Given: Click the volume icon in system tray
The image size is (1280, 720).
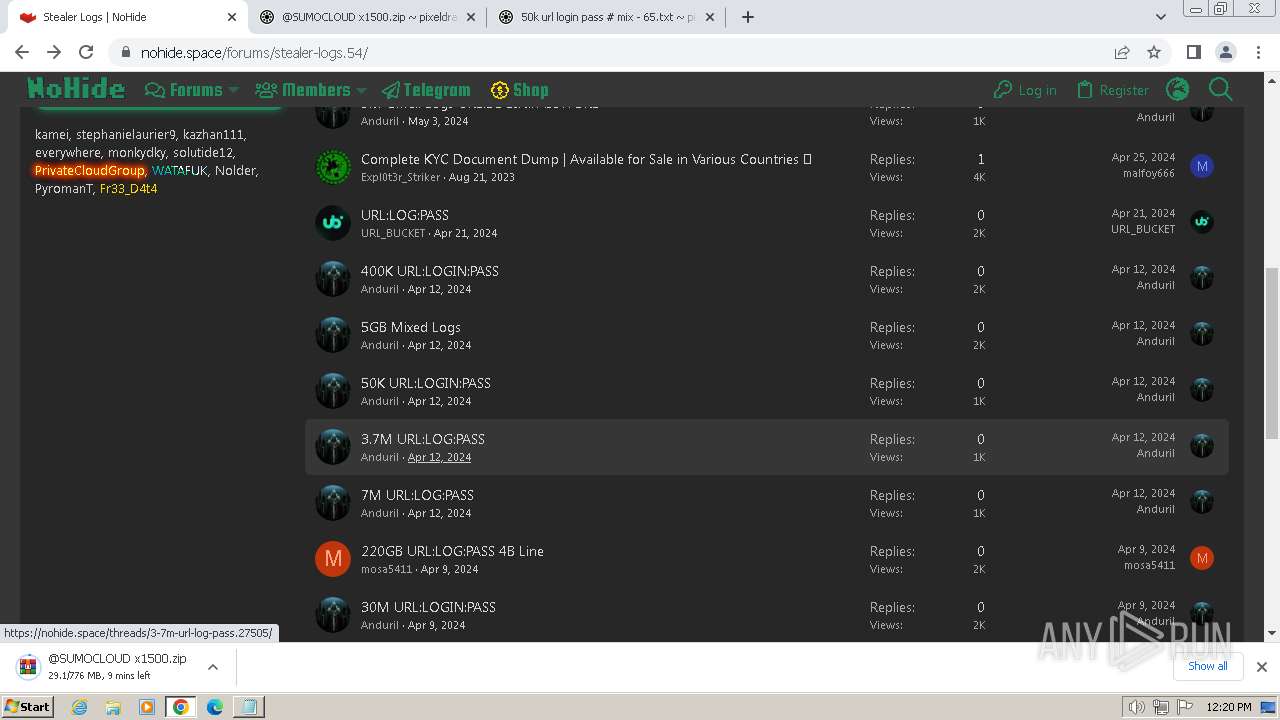Looking at the screenshot, I should 1136,707.
